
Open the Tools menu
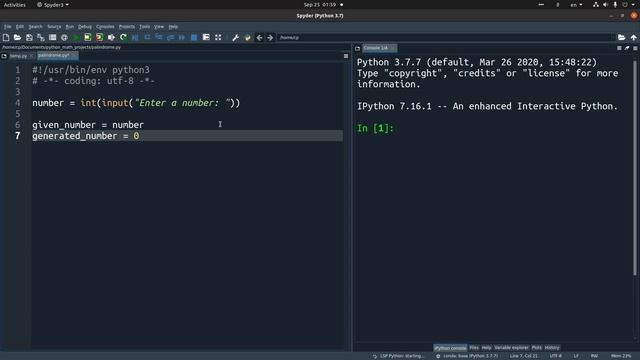point(144,27)
